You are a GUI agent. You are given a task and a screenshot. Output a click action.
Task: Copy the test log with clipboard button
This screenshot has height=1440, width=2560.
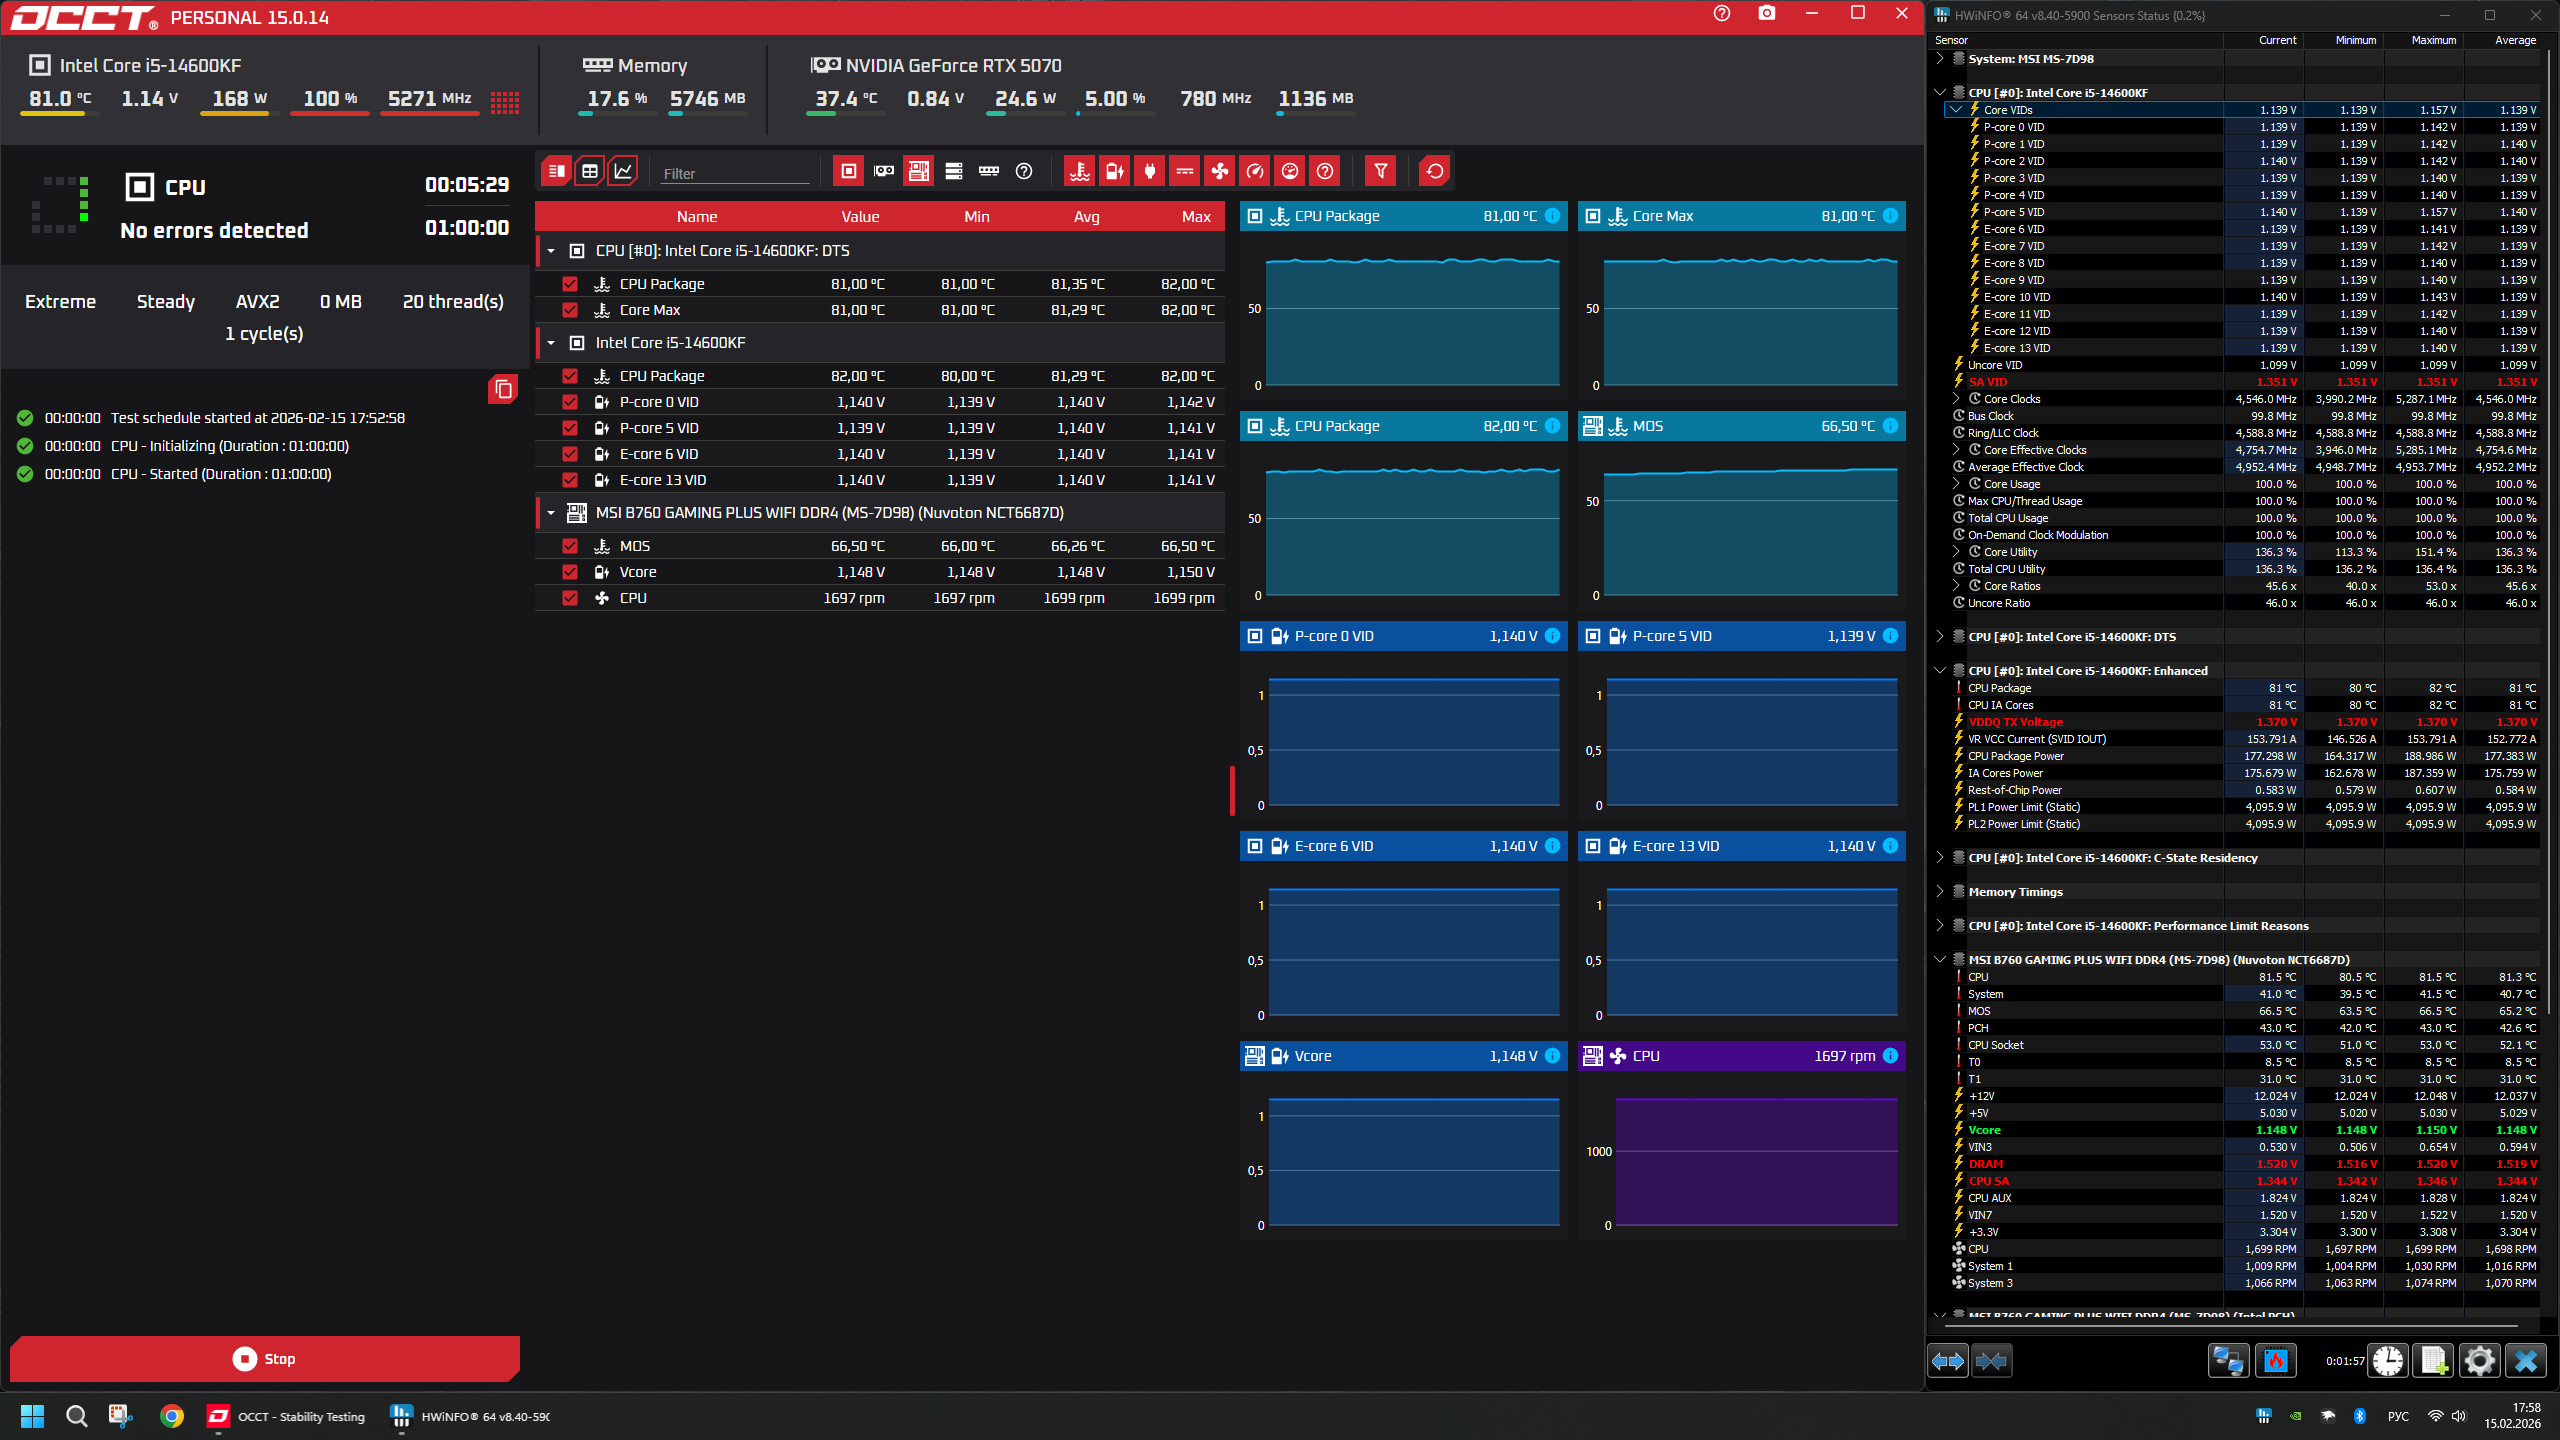click(x=503, y=389)
